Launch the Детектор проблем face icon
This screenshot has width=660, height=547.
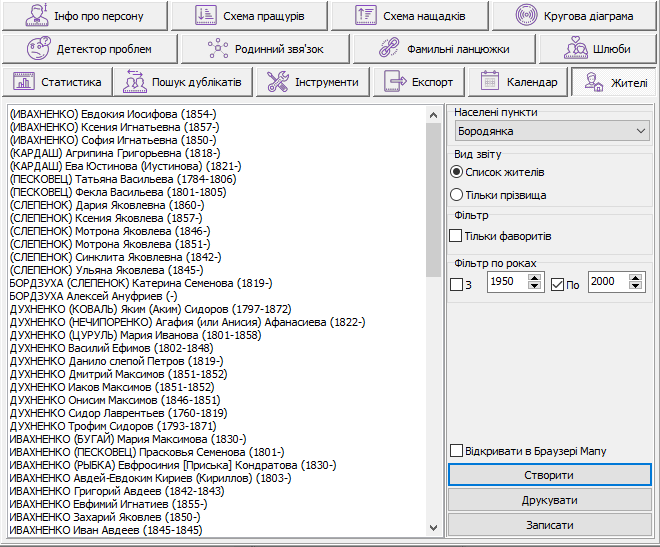click(38, 49)
